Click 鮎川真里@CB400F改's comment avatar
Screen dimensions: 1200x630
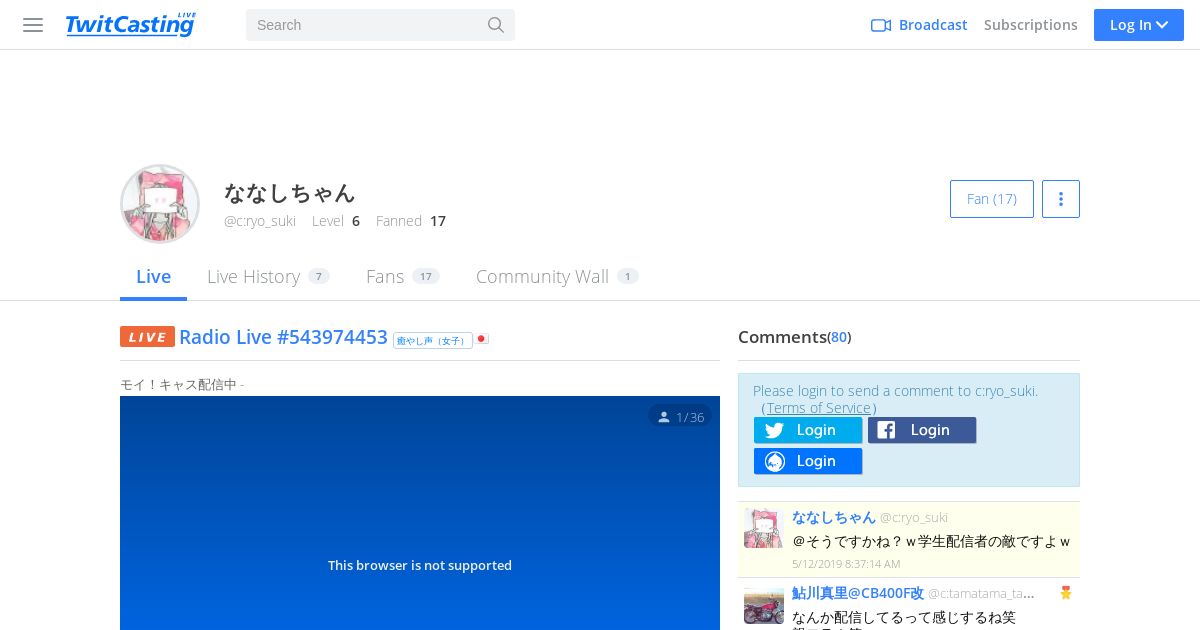click(764, 605)
